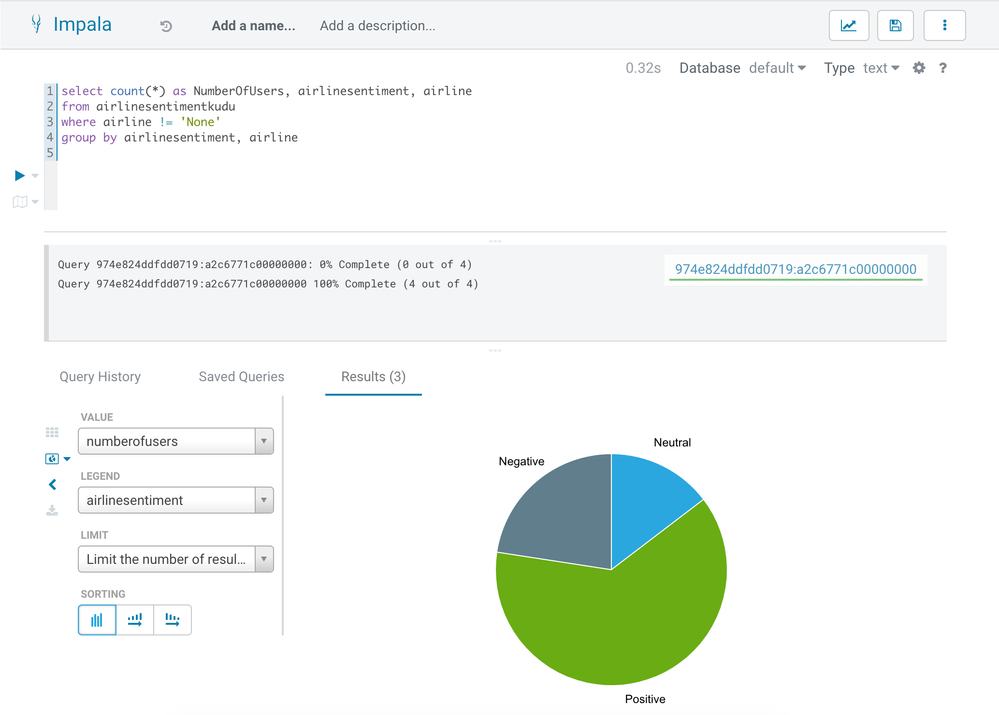Open the editor settings gear
This screenshot has width=999, height=715.
(x=919, y=68)
